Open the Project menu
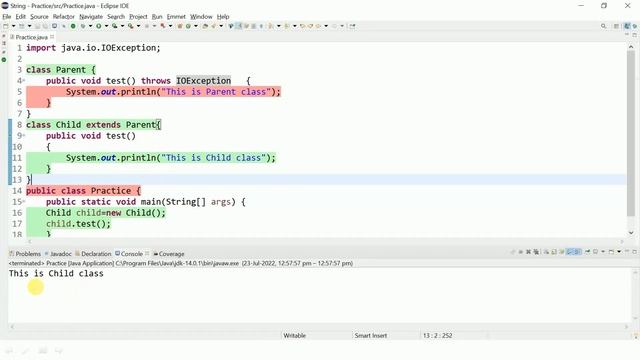The width and height of the screenshot is (640, 360). pos(138,16)
